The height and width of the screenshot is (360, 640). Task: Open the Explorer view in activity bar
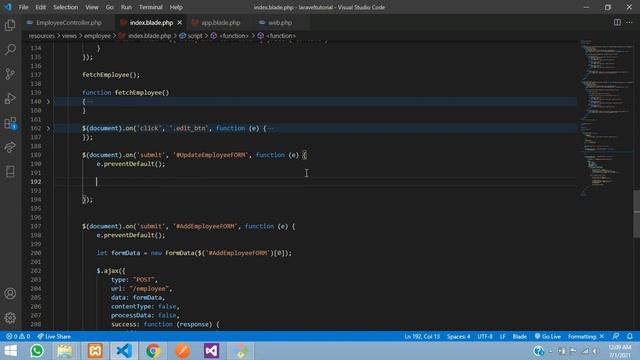click(10, 25)
